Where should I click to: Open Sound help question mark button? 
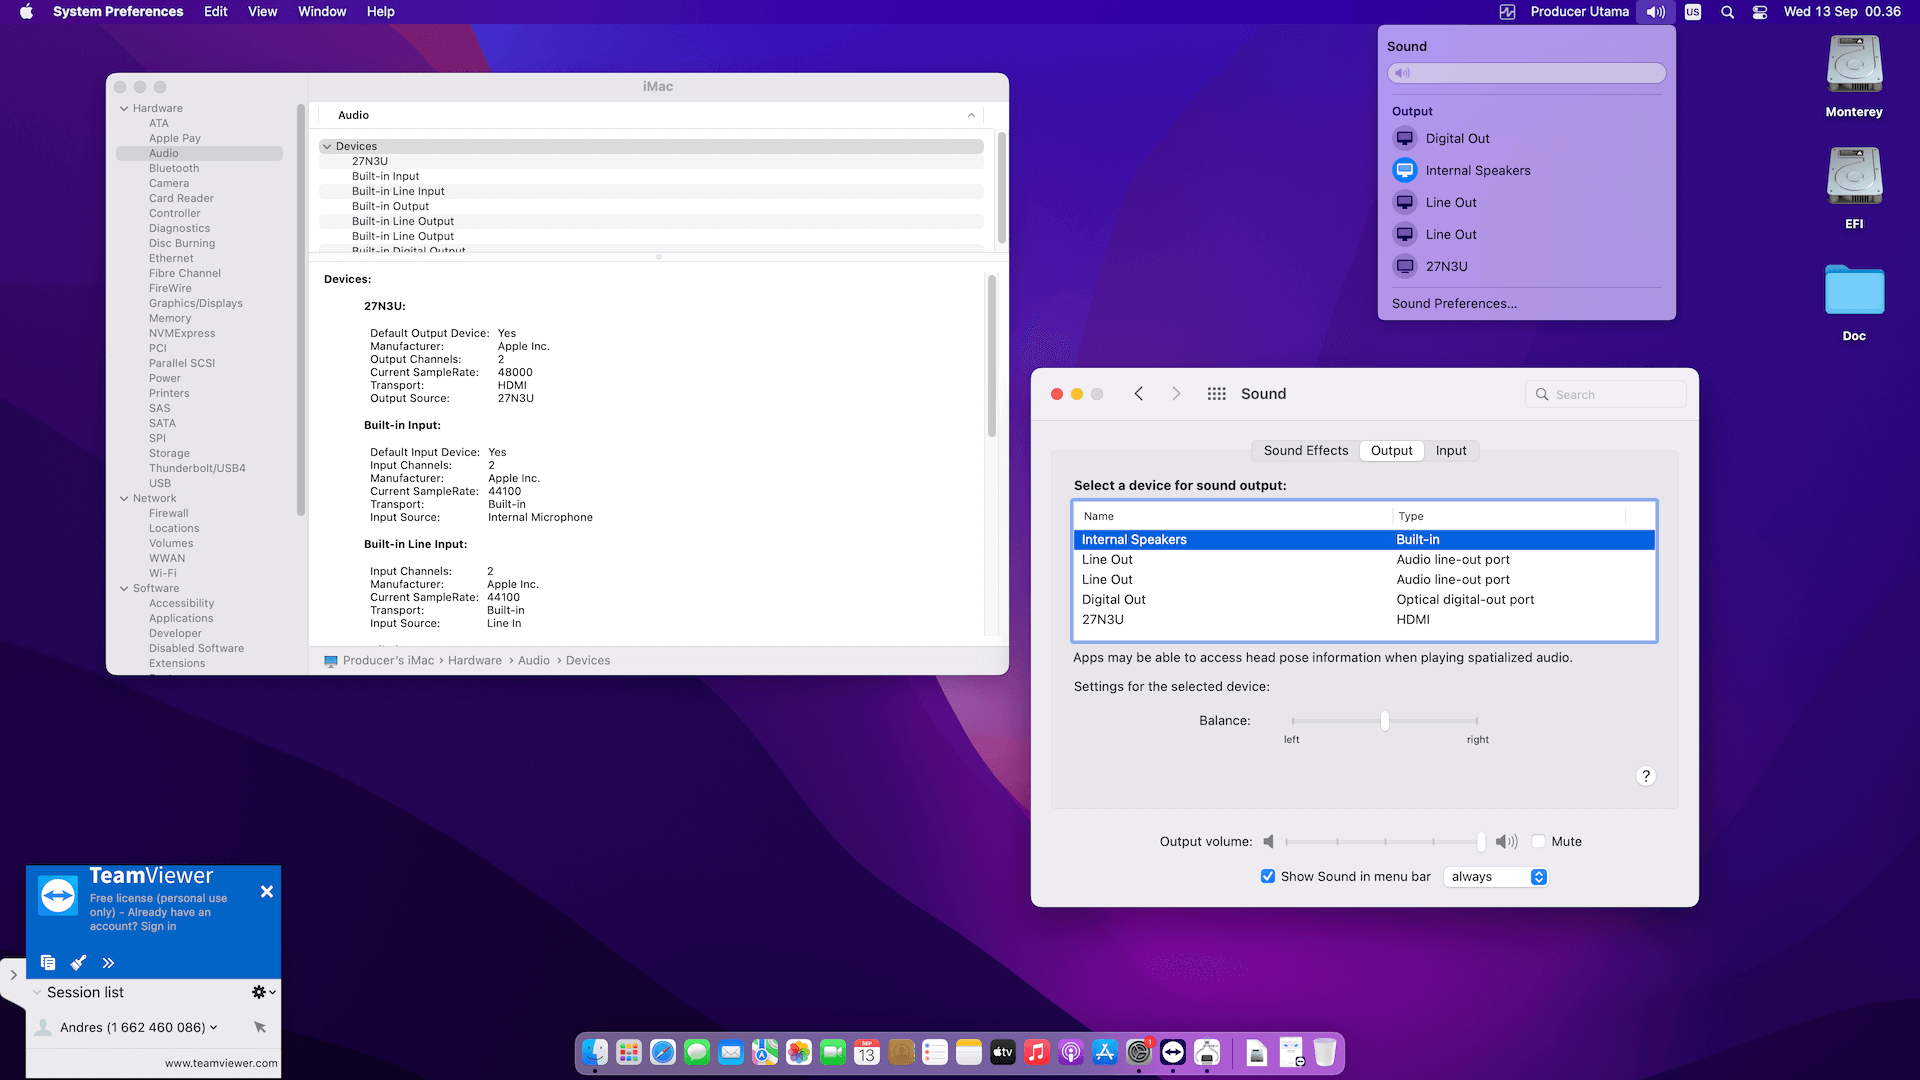1646,776
